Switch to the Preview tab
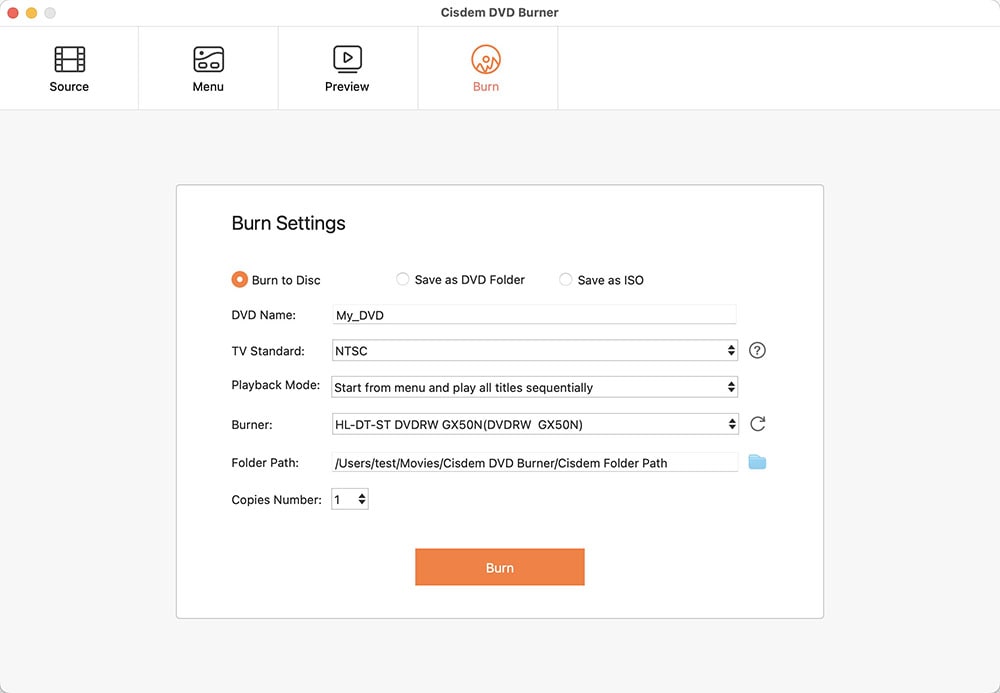The height and width of the screenshot is (693, 1000). click(346, 66)
